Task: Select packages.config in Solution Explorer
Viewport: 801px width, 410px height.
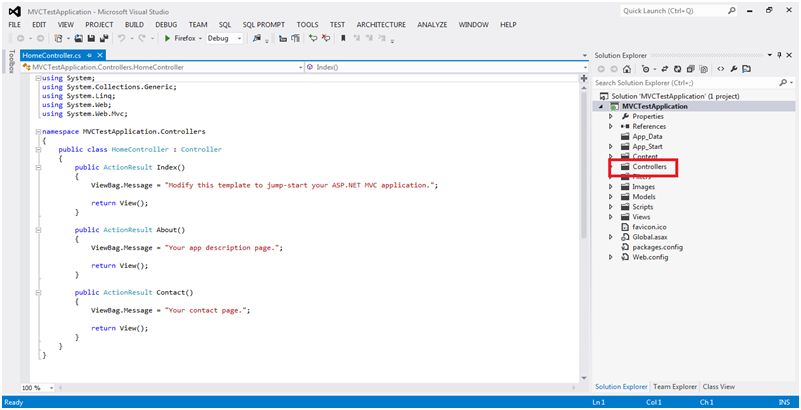Action: point(657,247)
